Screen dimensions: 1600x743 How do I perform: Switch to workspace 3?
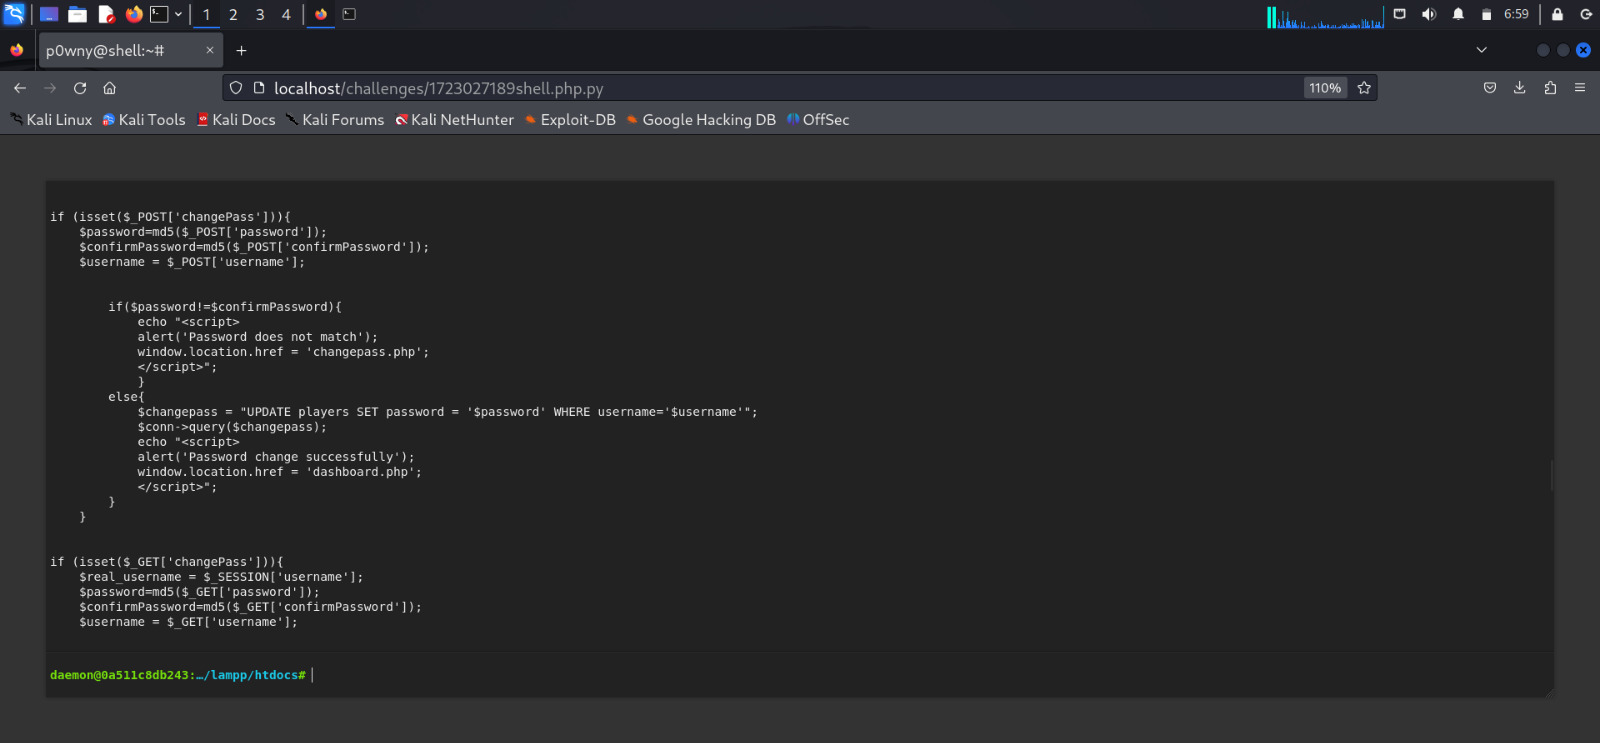point(260,14)
